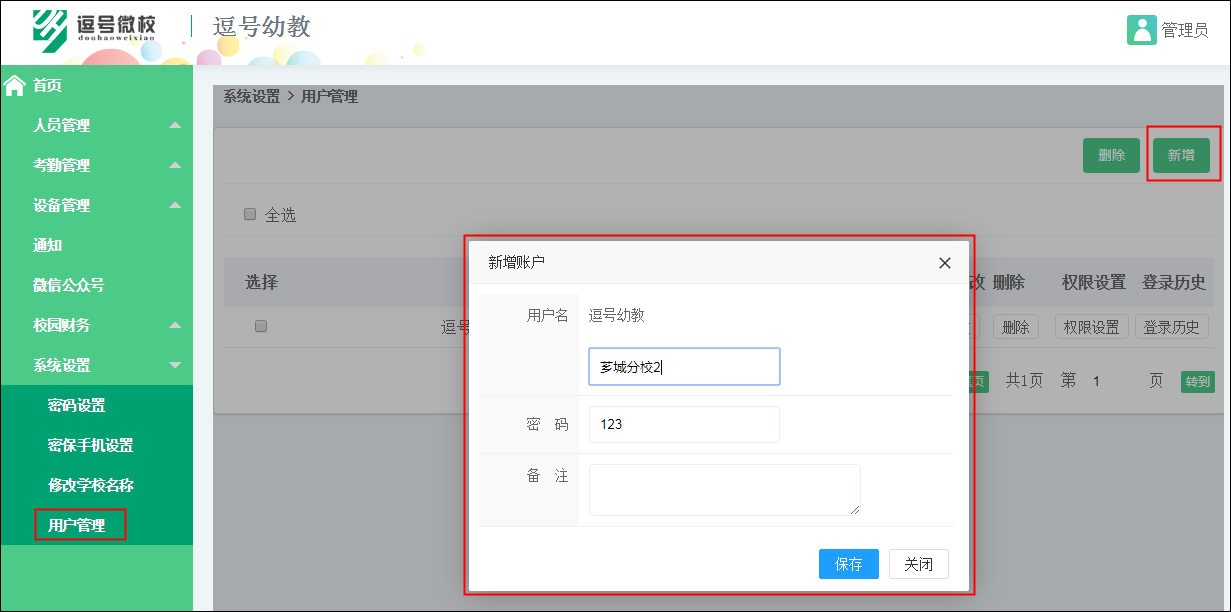Click the green 删除 button above the table

pyautogui.click(x=1111, y=155)
